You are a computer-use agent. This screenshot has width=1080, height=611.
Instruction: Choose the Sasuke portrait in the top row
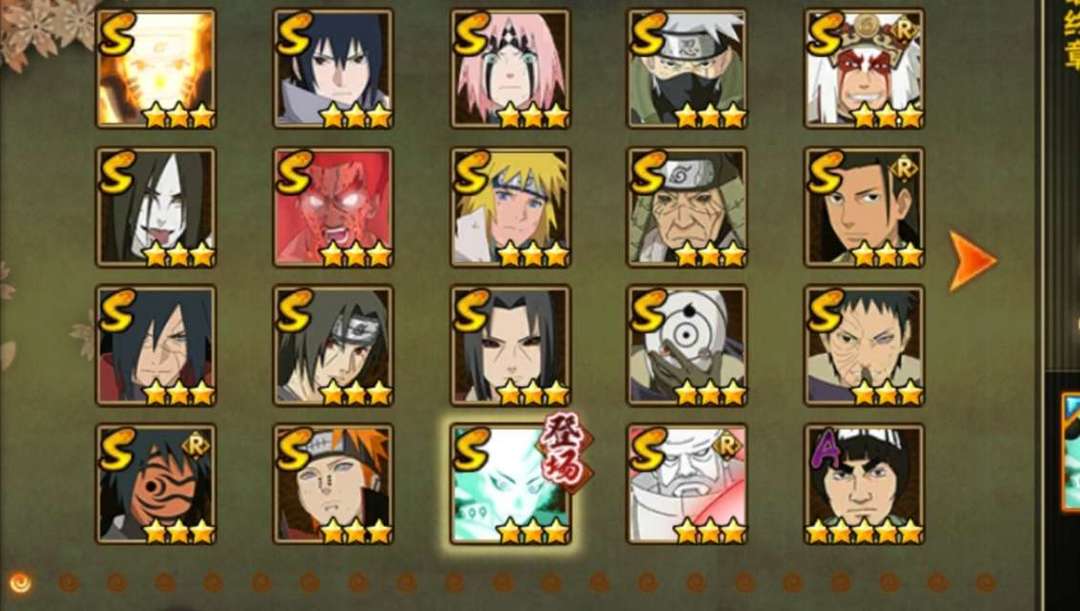[333, 68]
